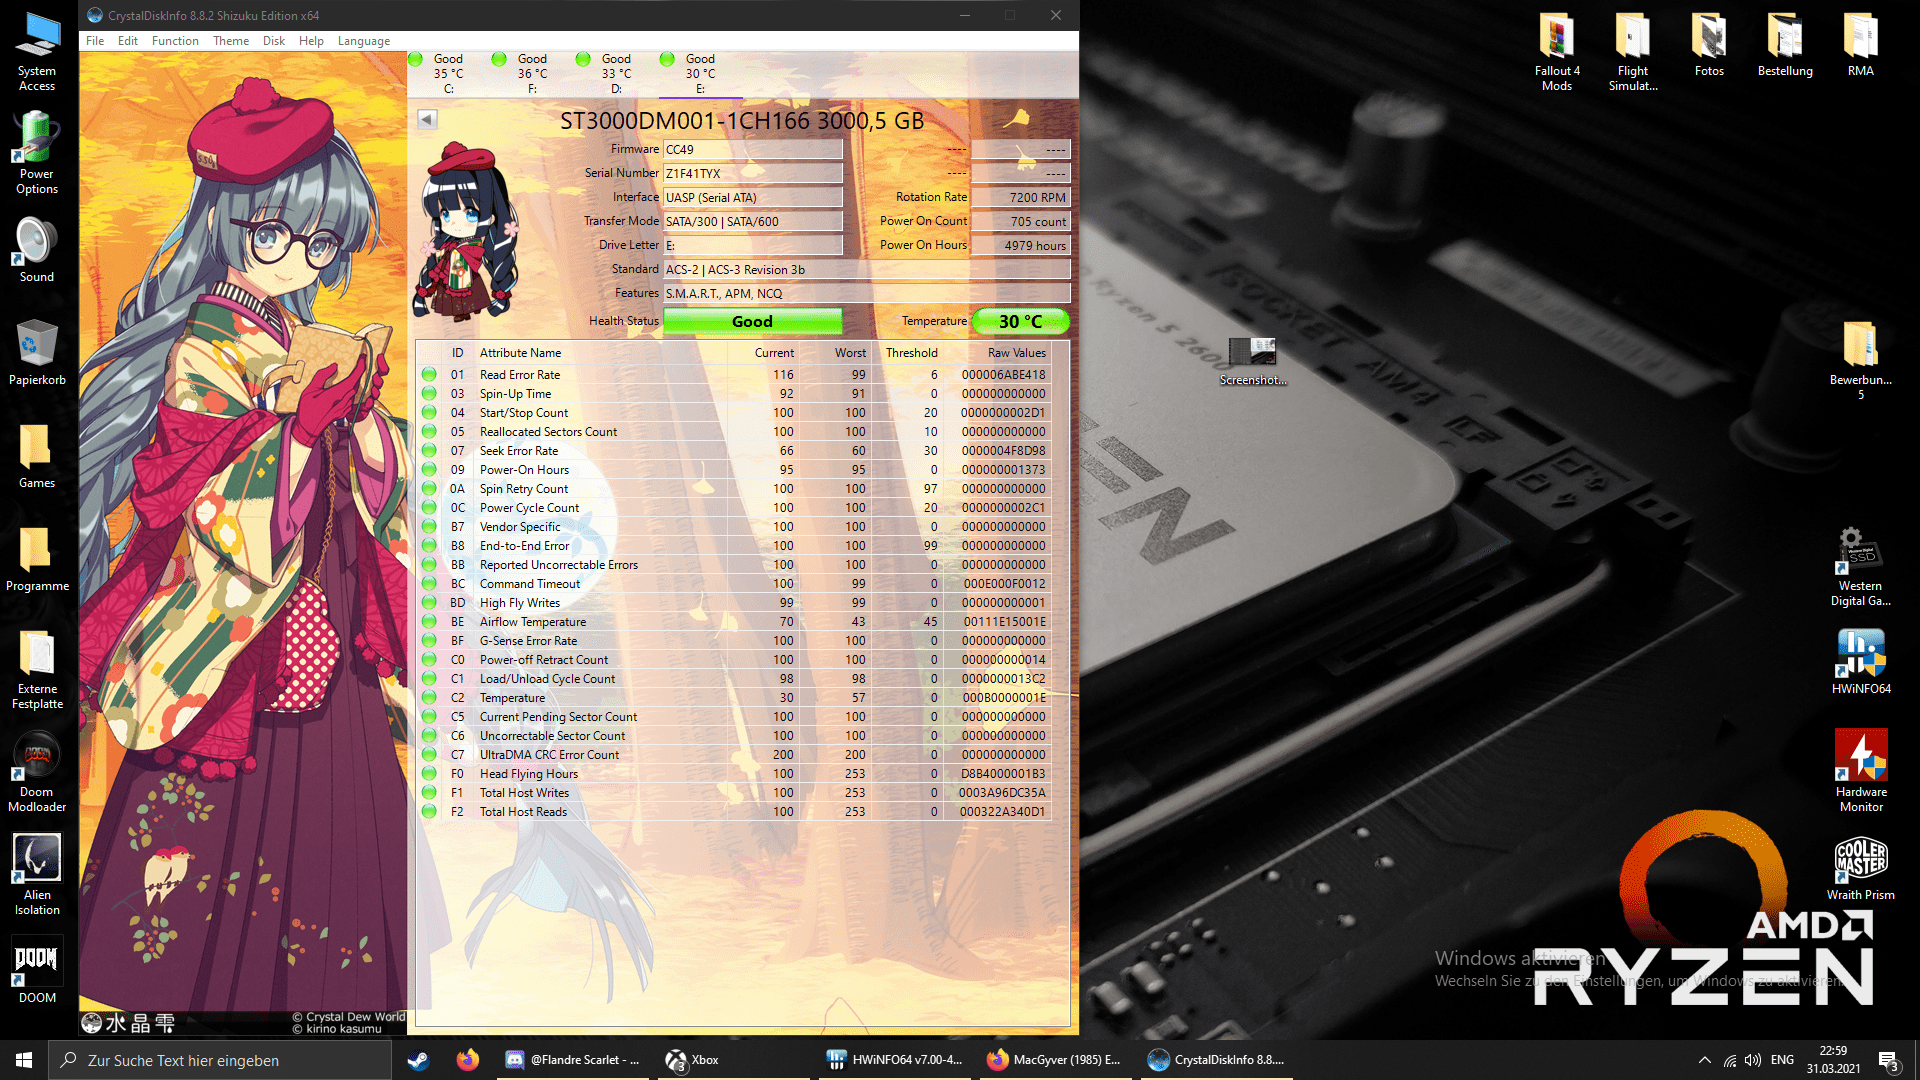Viewport: 1920px width, 1080px height.
Task: Open the System Access desktop icon
Action: point(37,52)
